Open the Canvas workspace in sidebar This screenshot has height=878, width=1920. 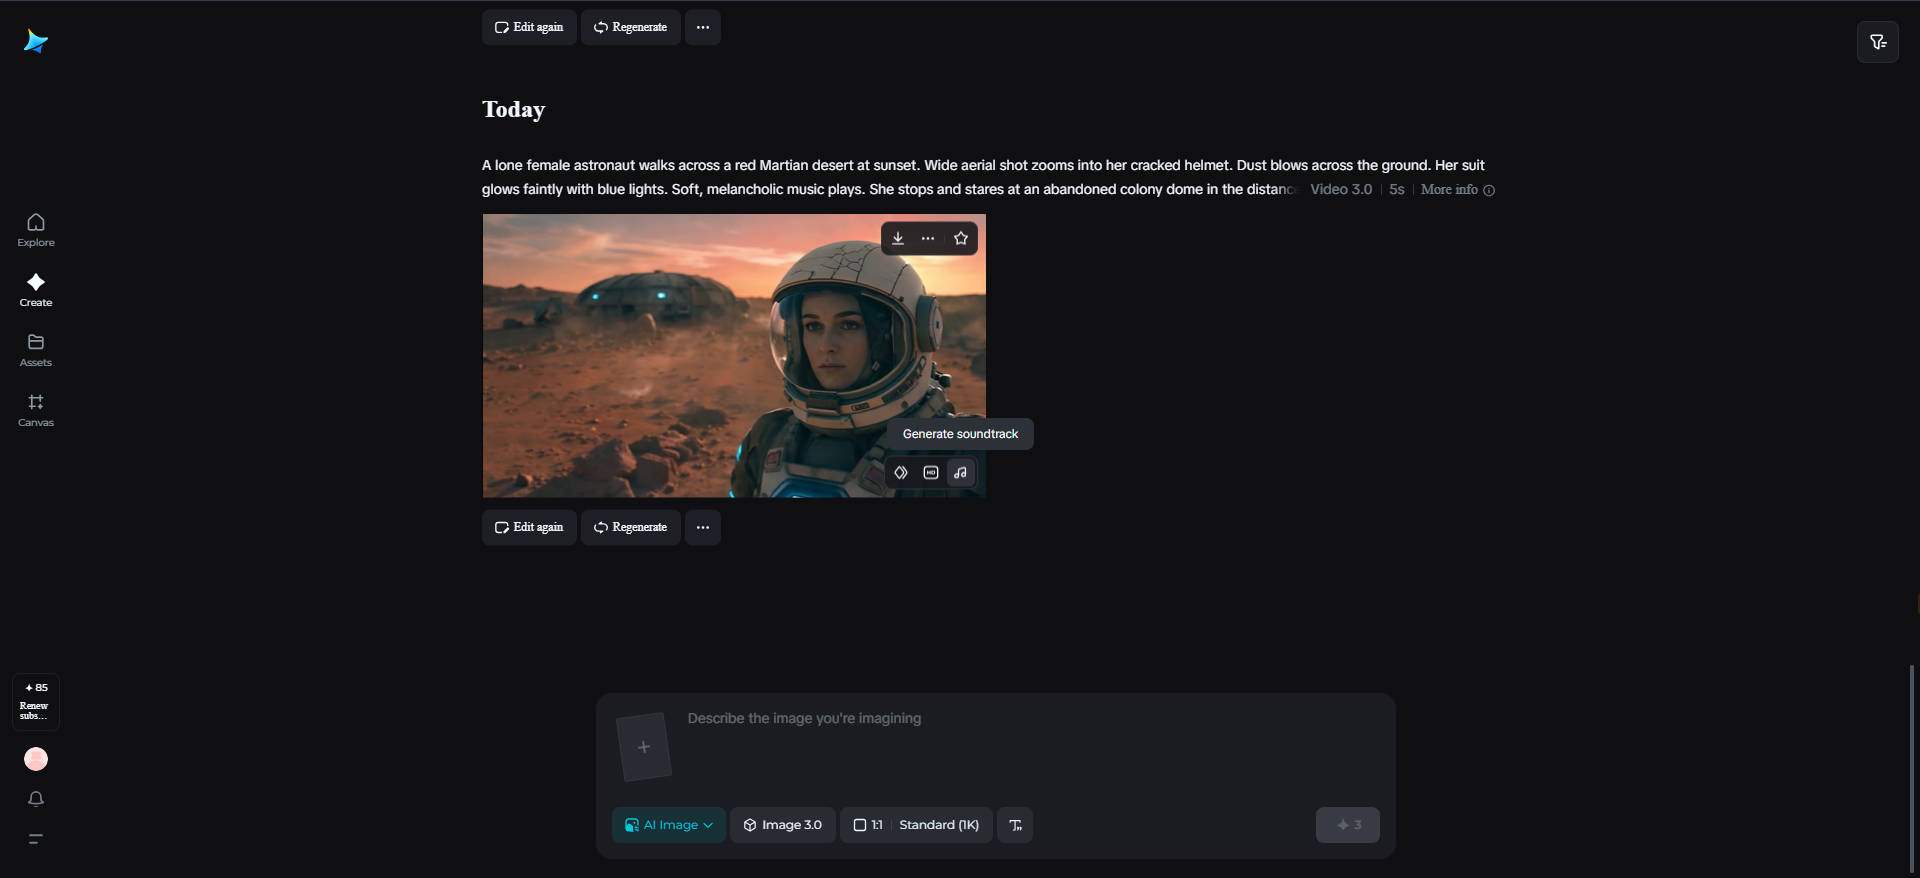click(36, 410)
